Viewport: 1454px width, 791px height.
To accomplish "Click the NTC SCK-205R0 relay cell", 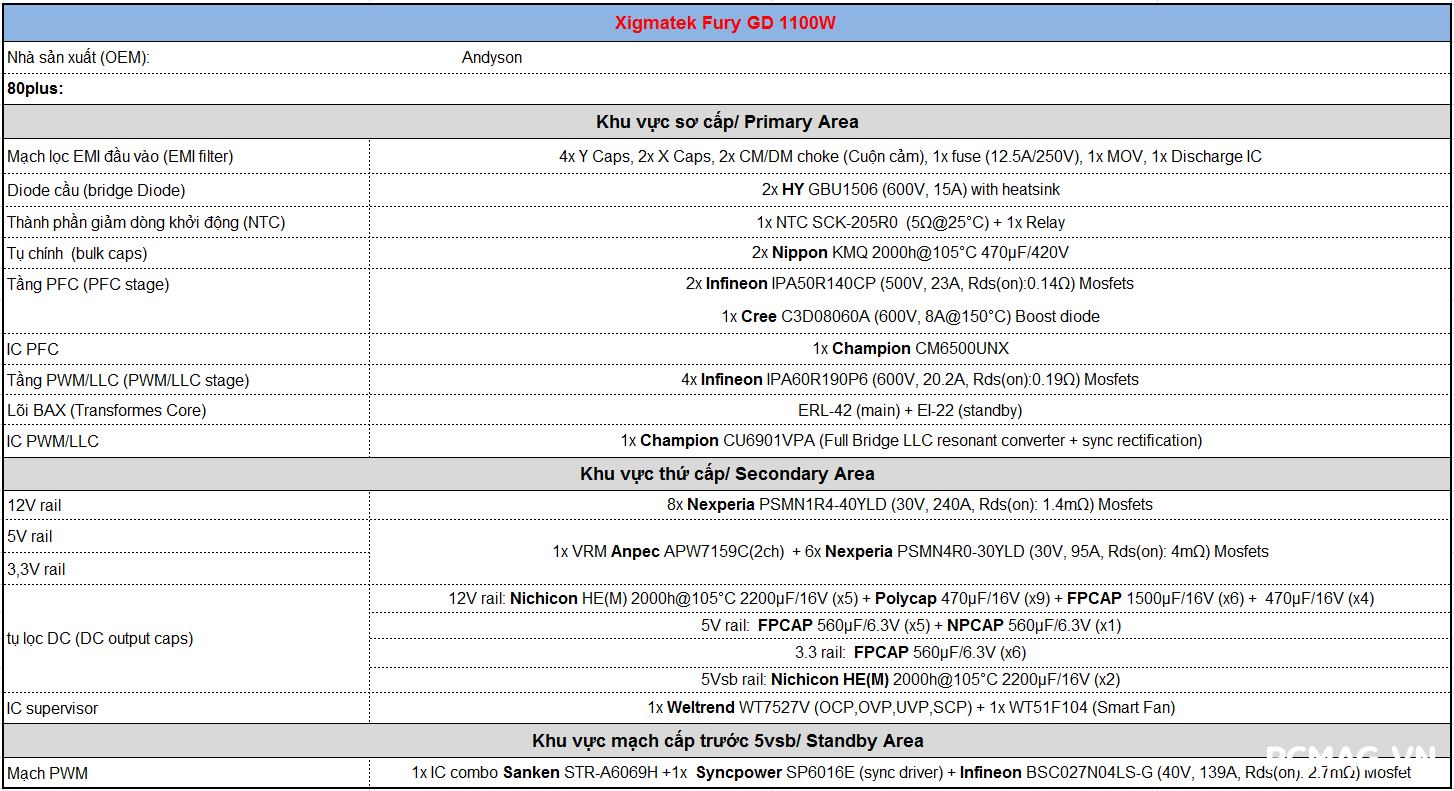I will point(910,222).
